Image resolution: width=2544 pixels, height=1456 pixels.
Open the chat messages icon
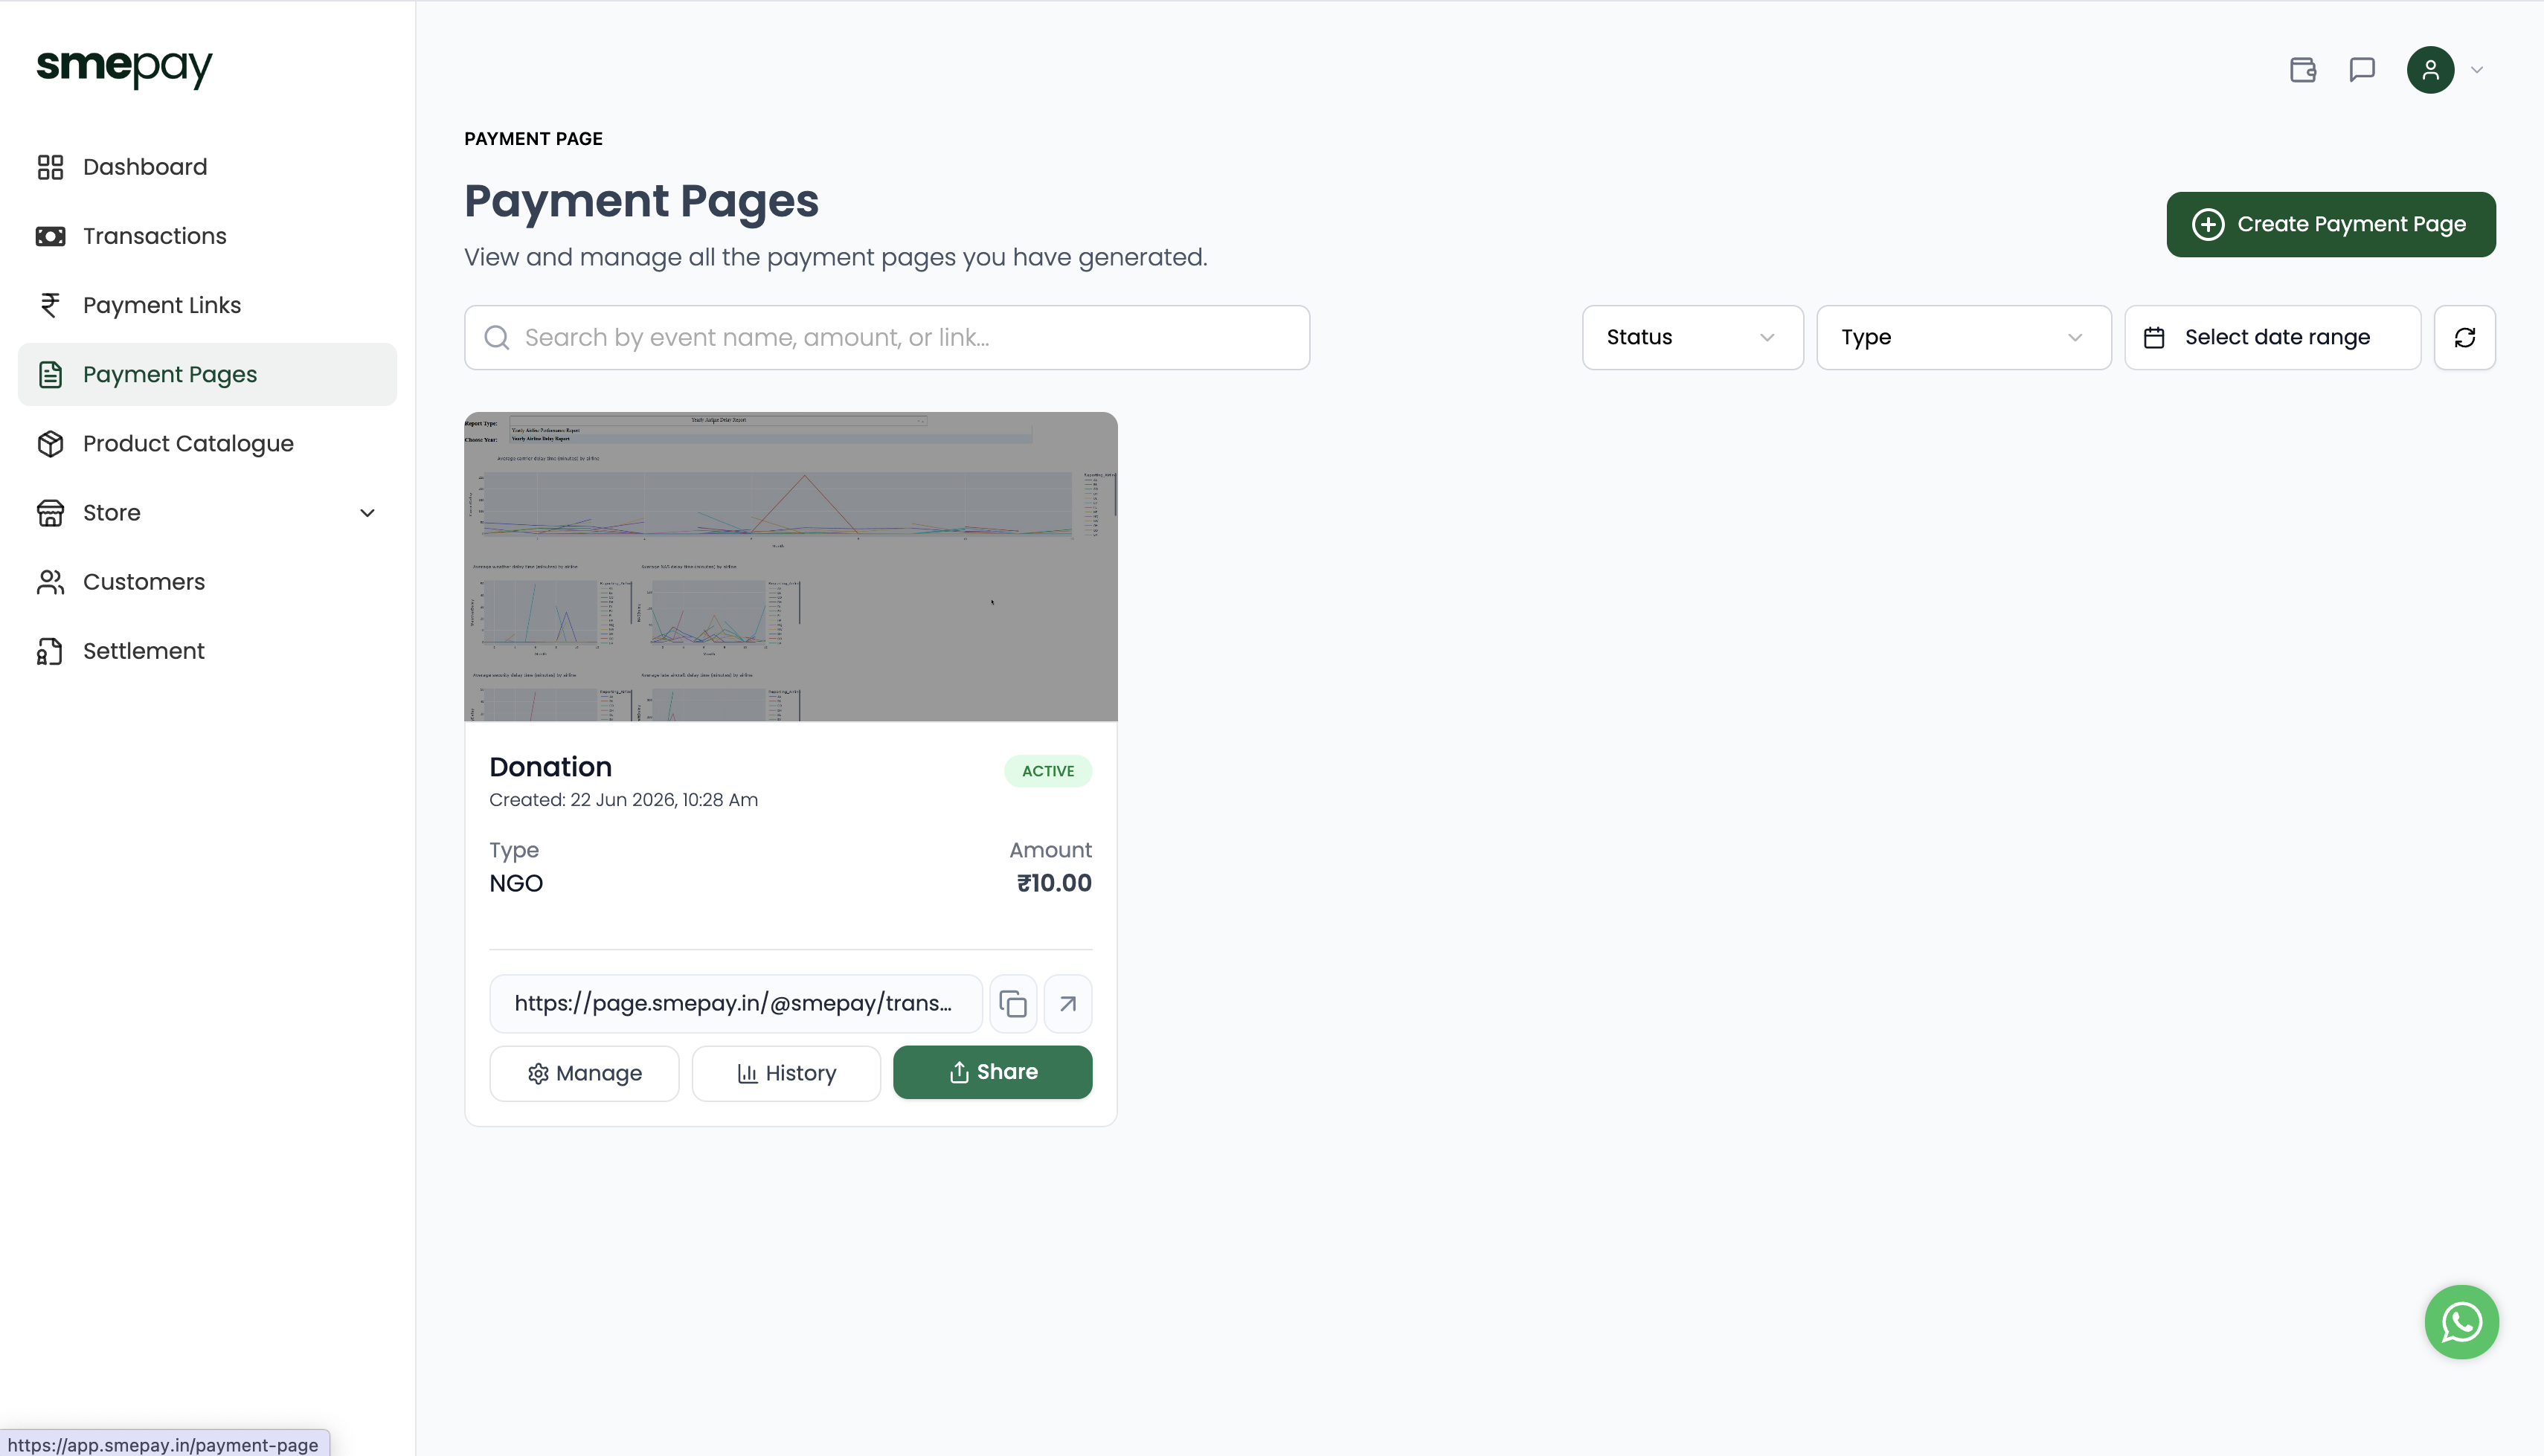(x=2362, y=70)
